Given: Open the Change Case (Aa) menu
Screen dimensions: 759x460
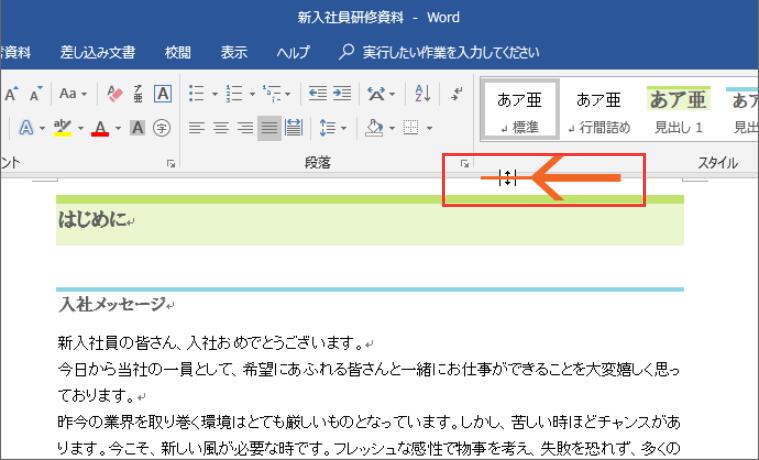Looking at the screenshot, I should pos(73,93).
